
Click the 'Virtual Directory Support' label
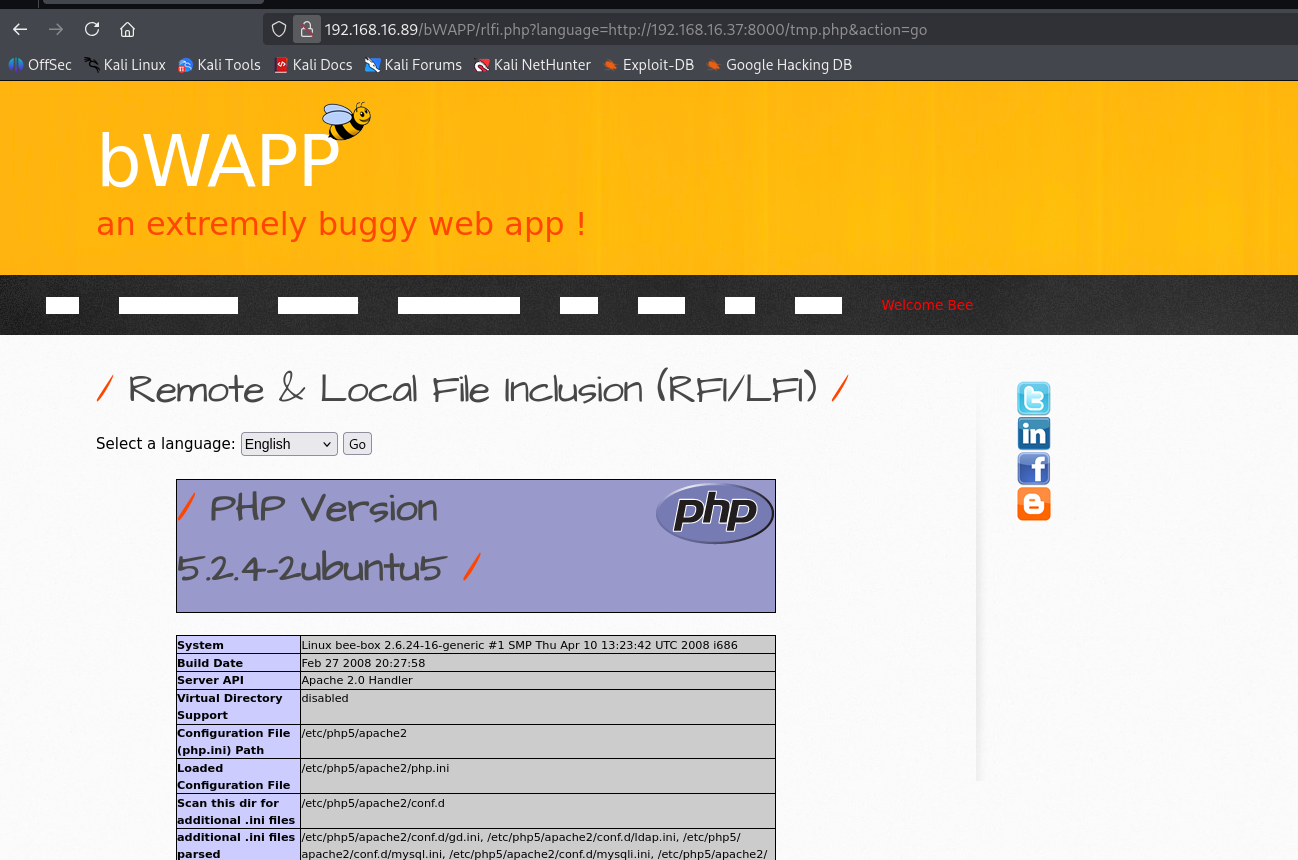[x=230, y=707]
